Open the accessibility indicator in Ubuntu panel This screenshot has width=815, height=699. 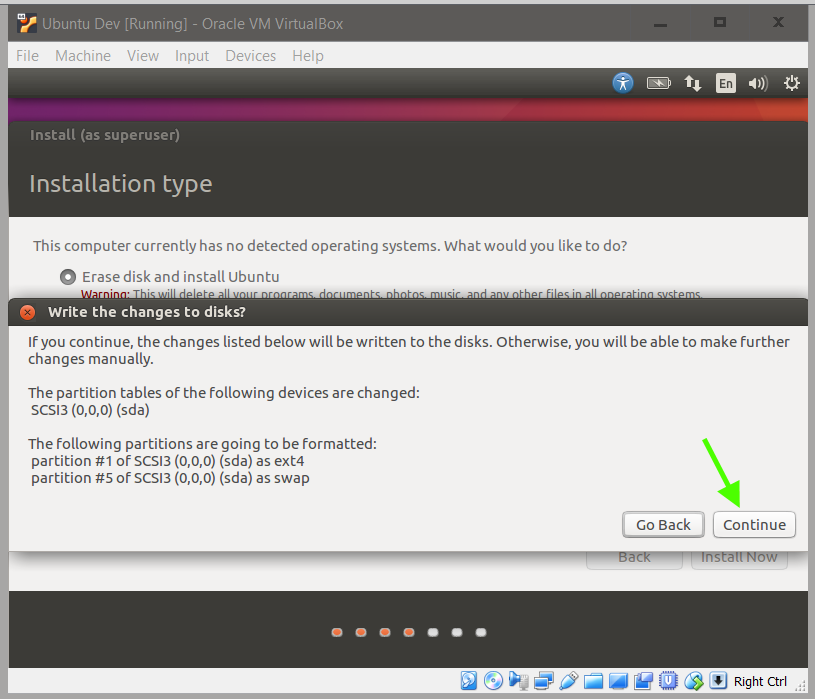(623, 83)
